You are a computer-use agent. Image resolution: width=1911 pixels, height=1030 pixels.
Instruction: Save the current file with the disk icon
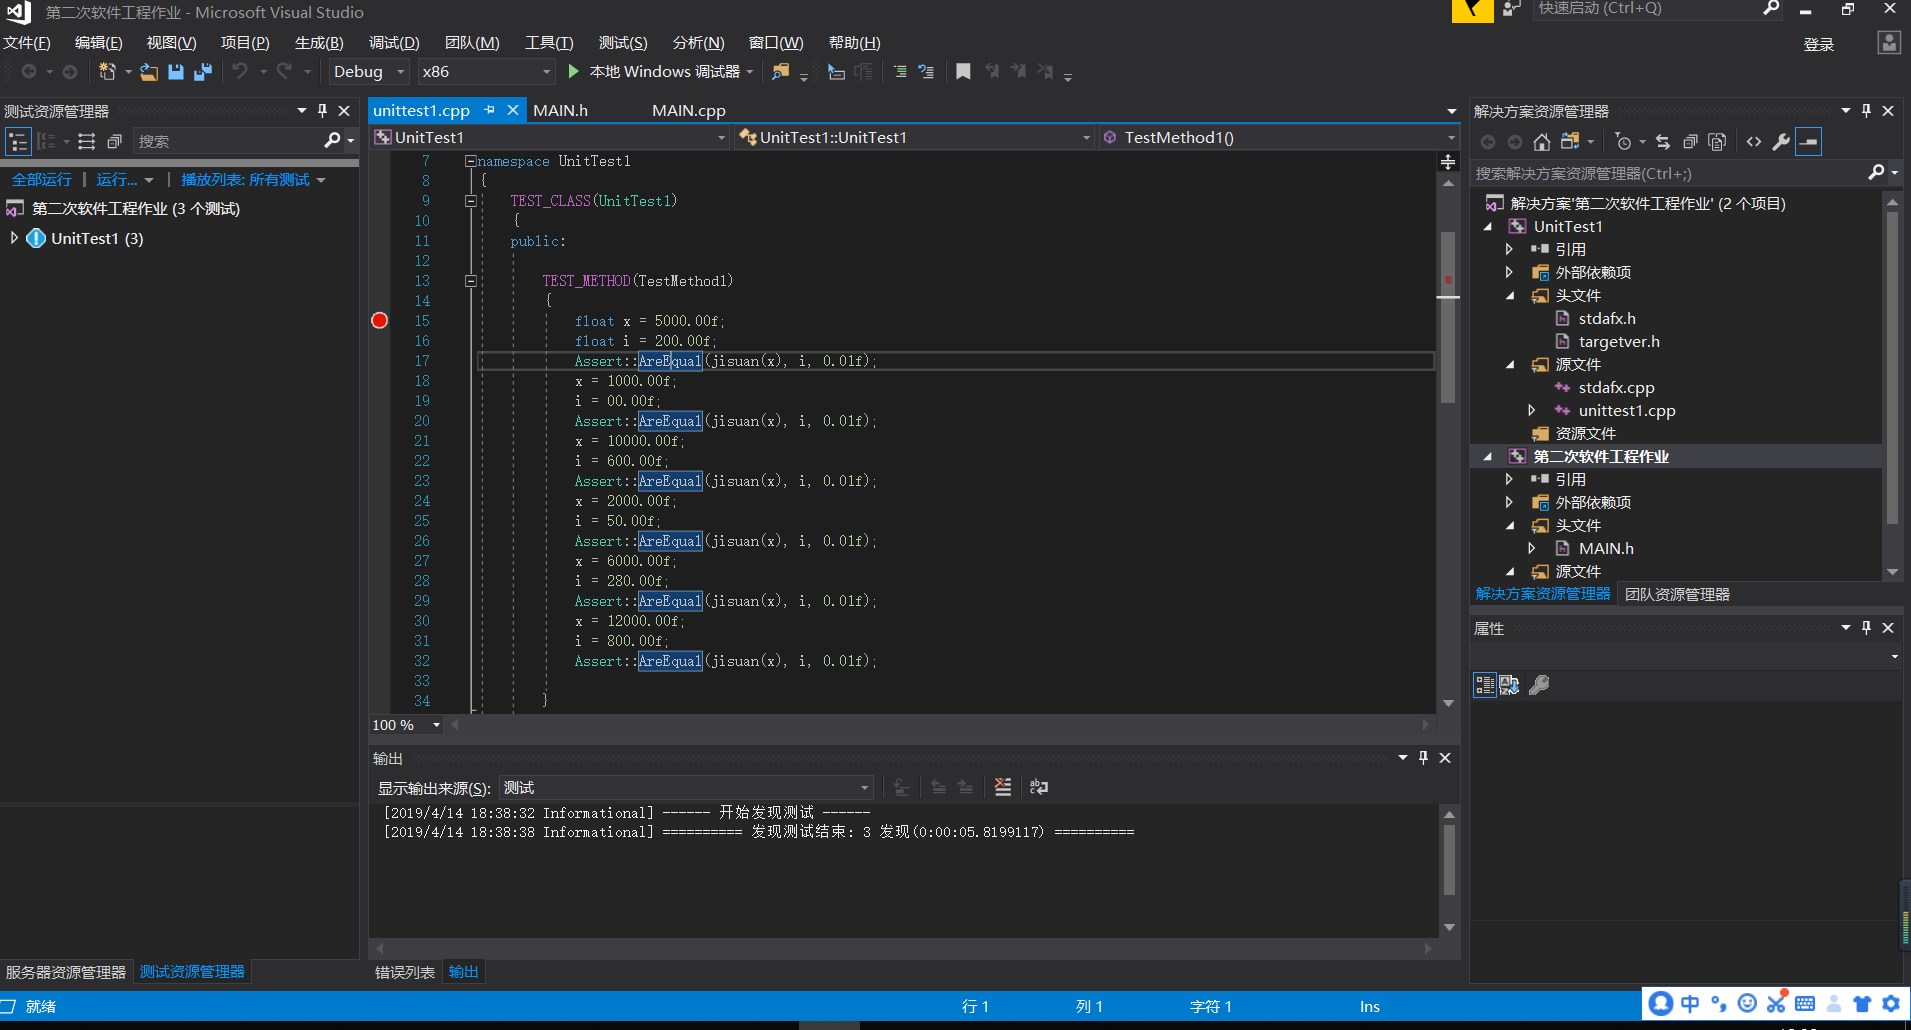coord(176,71)
